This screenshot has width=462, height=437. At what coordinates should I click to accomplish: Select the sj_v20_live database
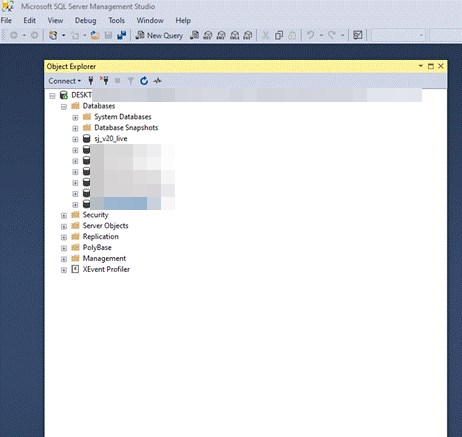(x=111, y=139)
